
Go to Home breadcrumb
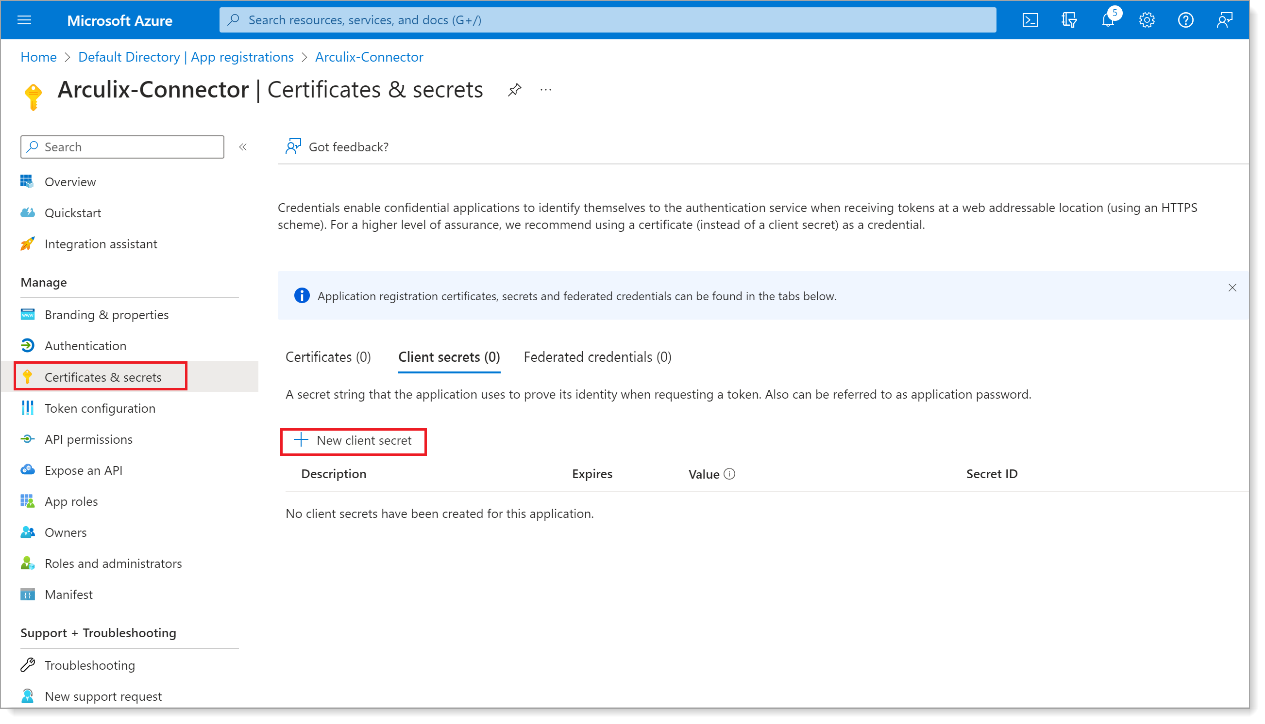pyautogui.click(x=38, y=57)
